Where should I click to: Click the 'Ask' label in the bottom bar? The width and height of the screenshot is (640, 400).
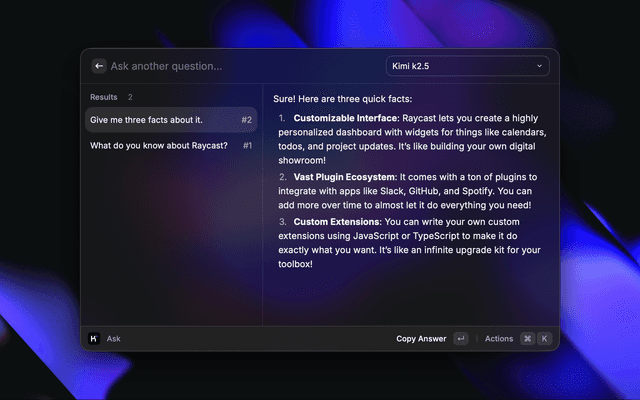click(114, 339)
